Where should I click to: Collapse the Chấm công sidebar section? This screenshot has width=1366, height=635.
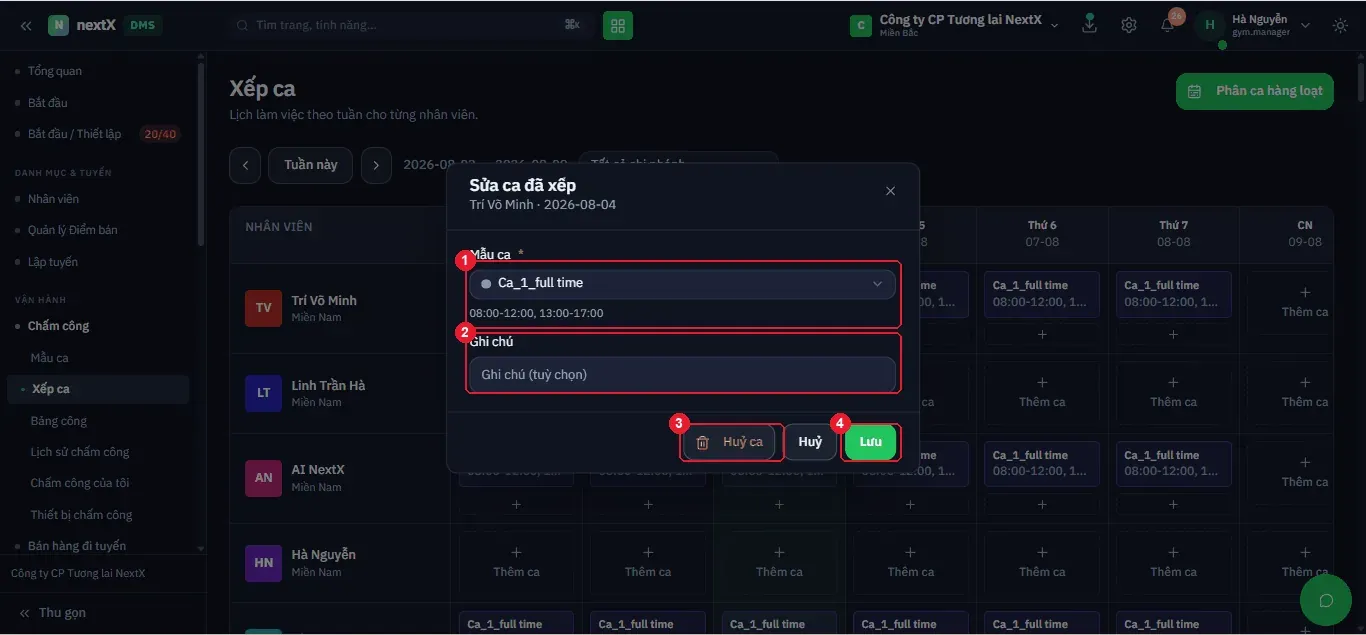tap(58, 326)
